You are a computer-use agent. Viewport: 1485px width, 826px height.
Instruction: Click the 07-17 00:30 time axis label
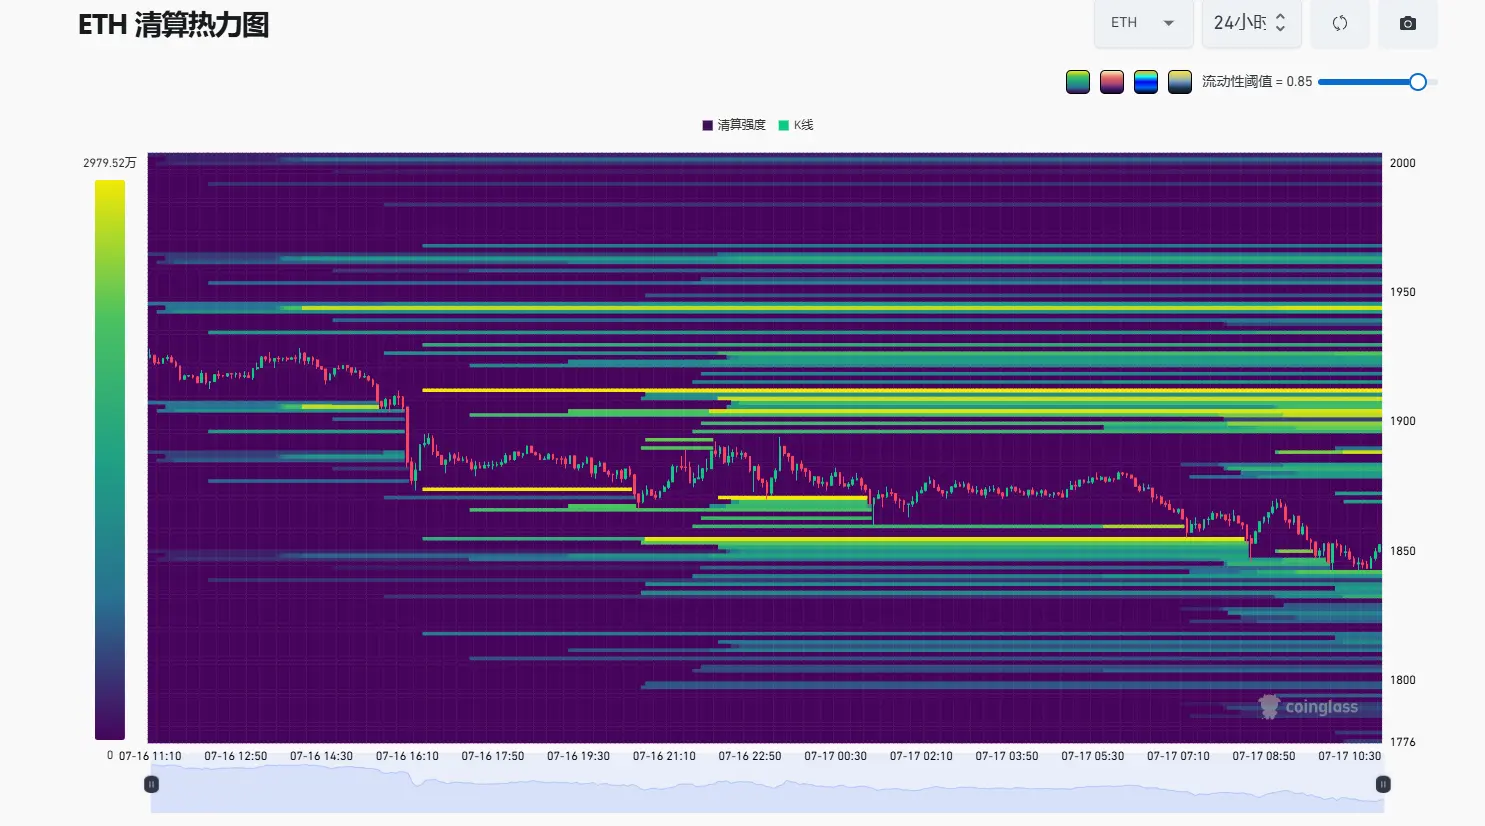(x=836, y=756)
